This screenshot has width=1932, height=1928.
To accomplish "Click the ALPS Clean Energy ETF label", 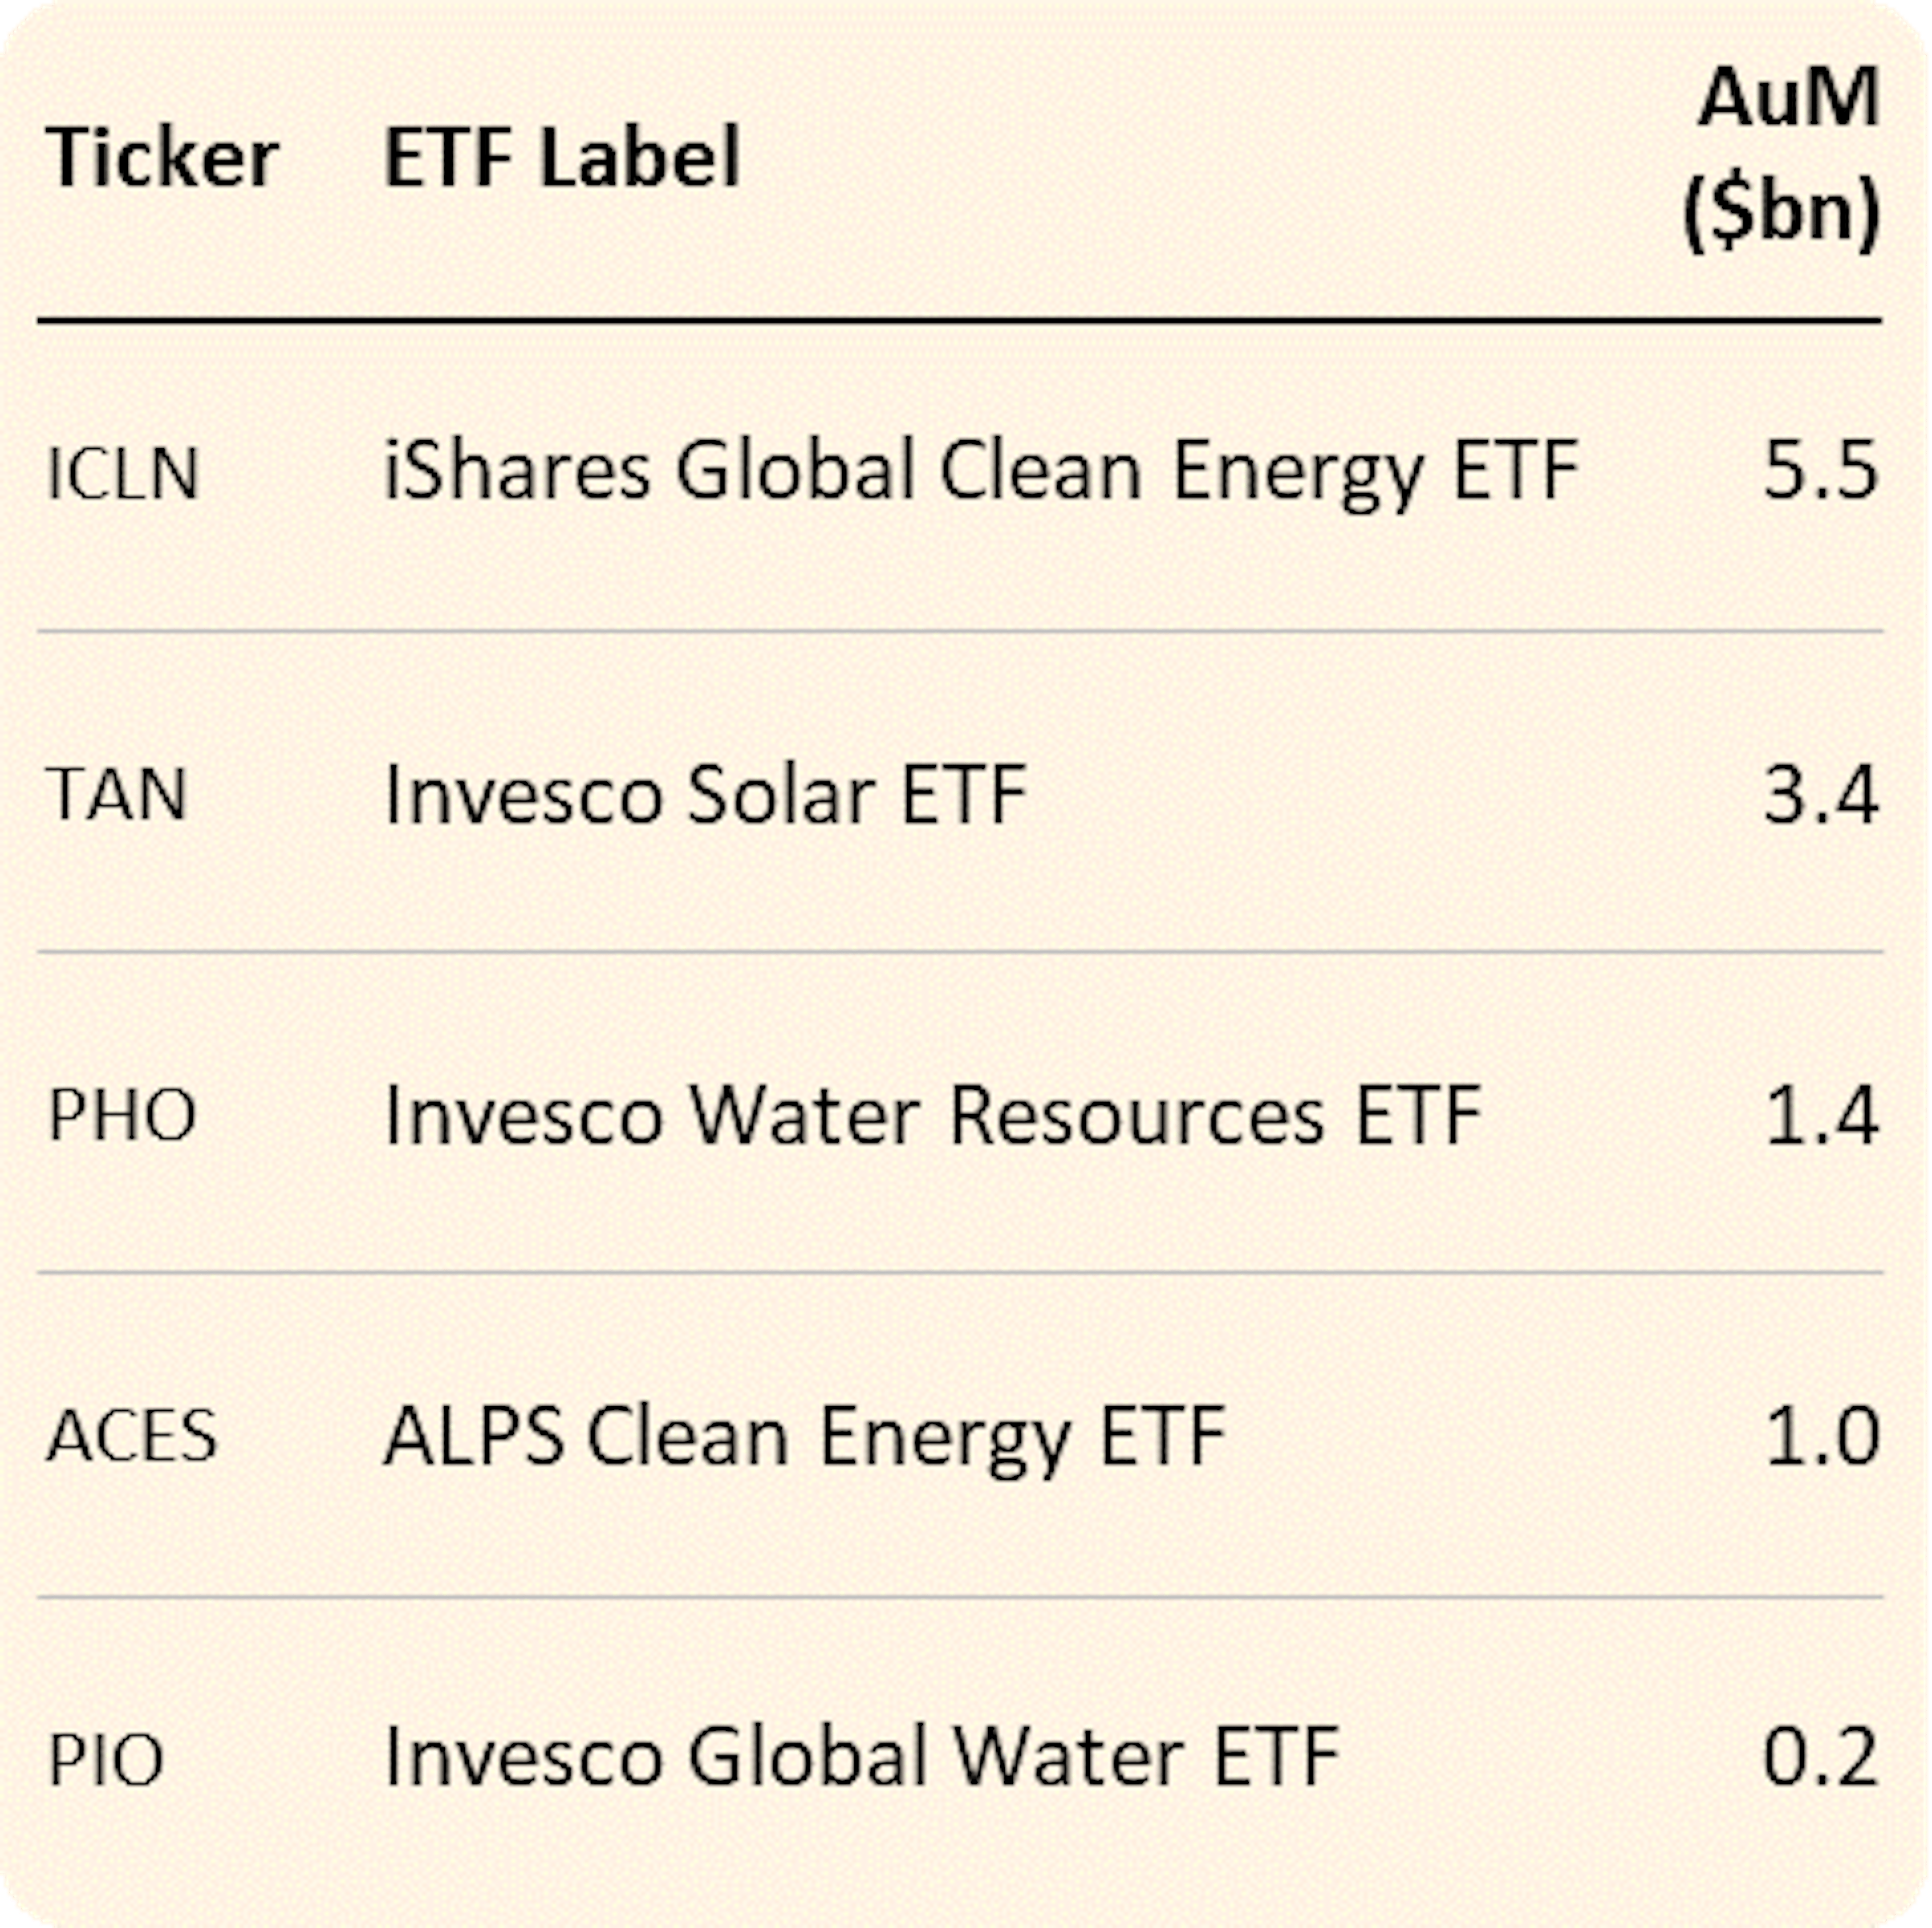I will [x=804, y=1437].
